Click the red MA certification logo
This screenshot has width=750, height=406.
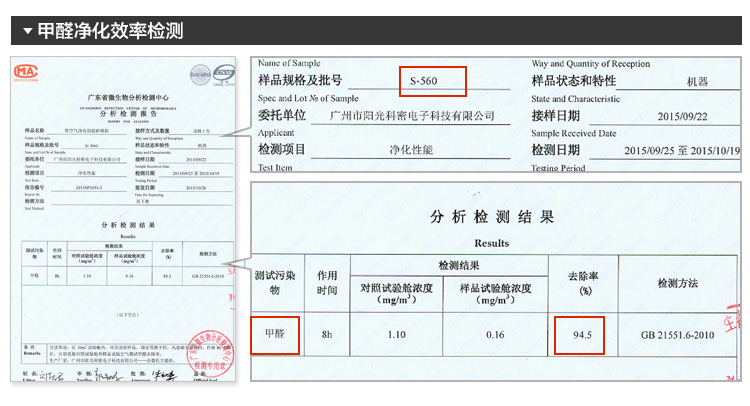[26, 71]
